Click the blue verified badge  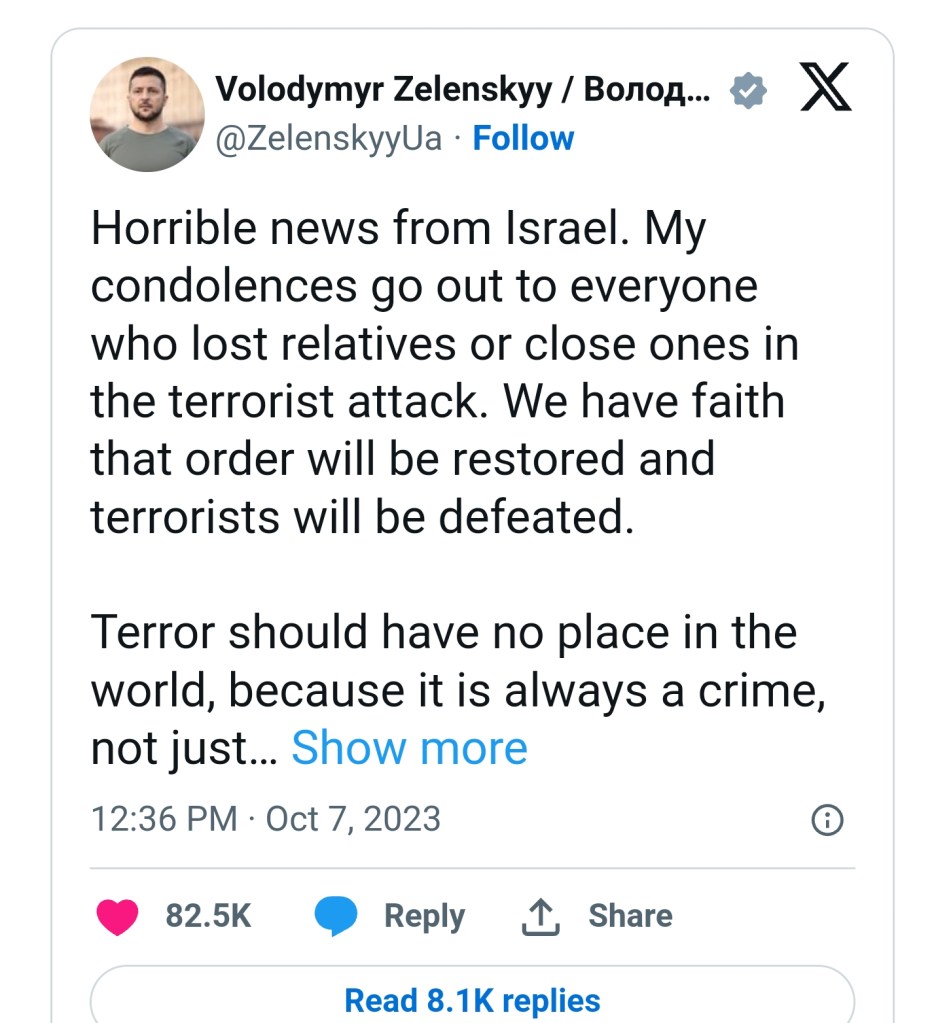tap(748, 92)
